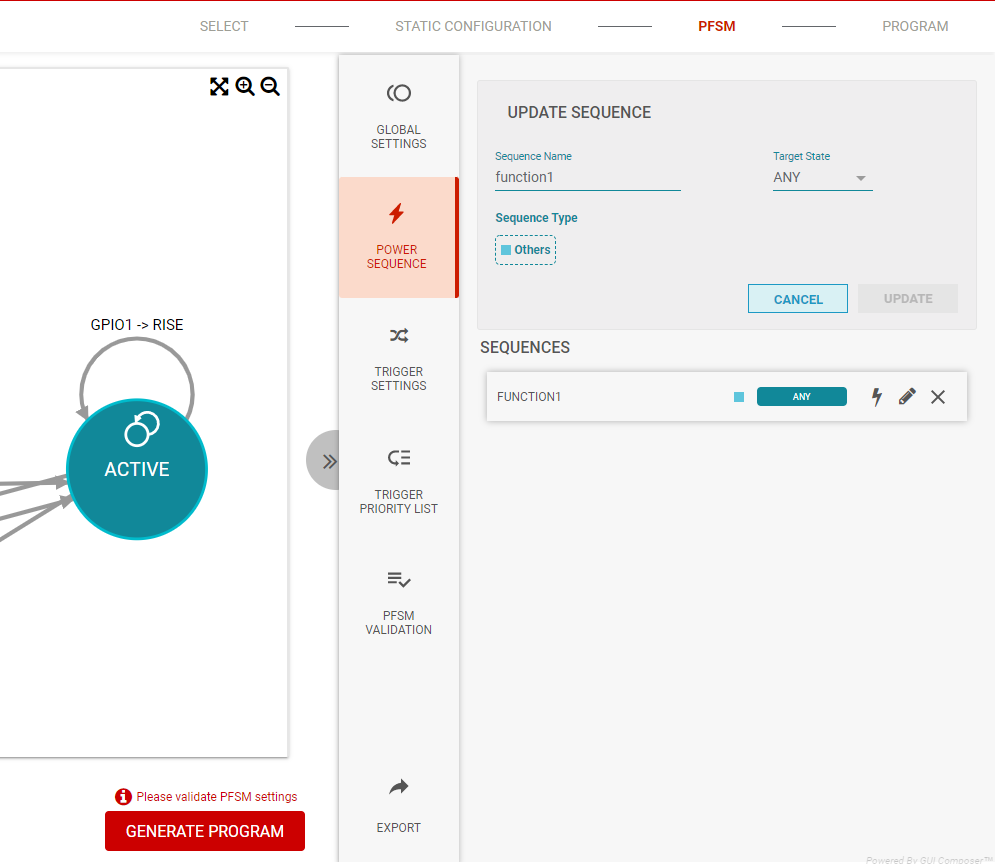
Task: Click the Sequence Name input field
Action: (x=587, y=178)
